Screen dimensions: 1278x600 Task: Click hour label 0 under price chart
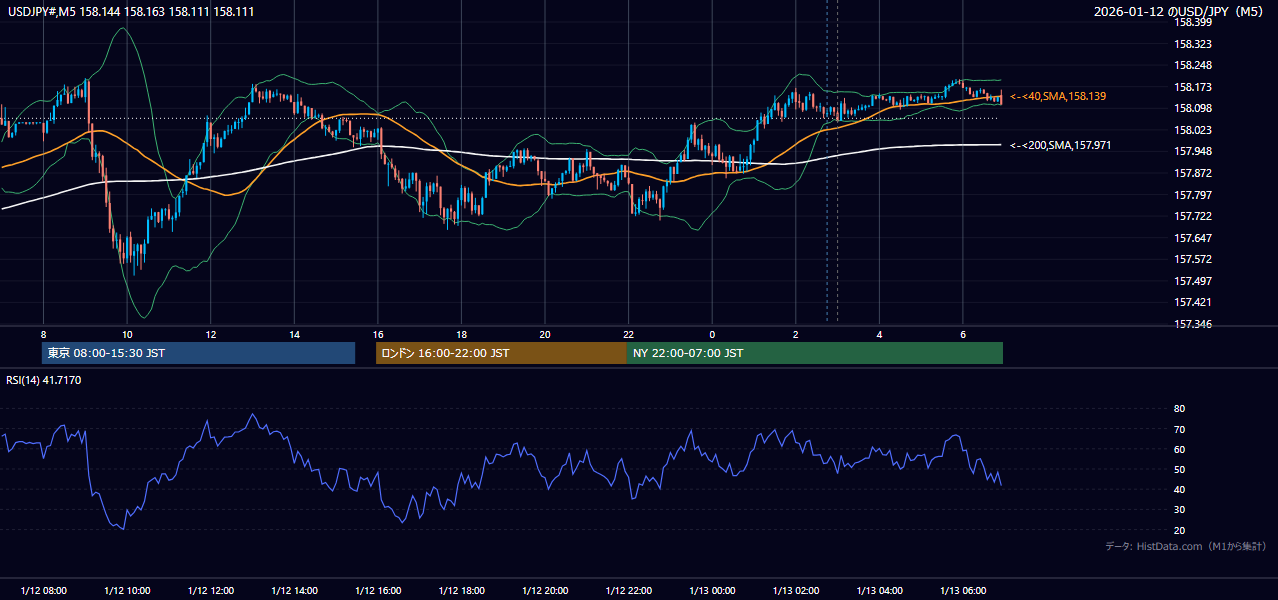(x=712, y=334)
